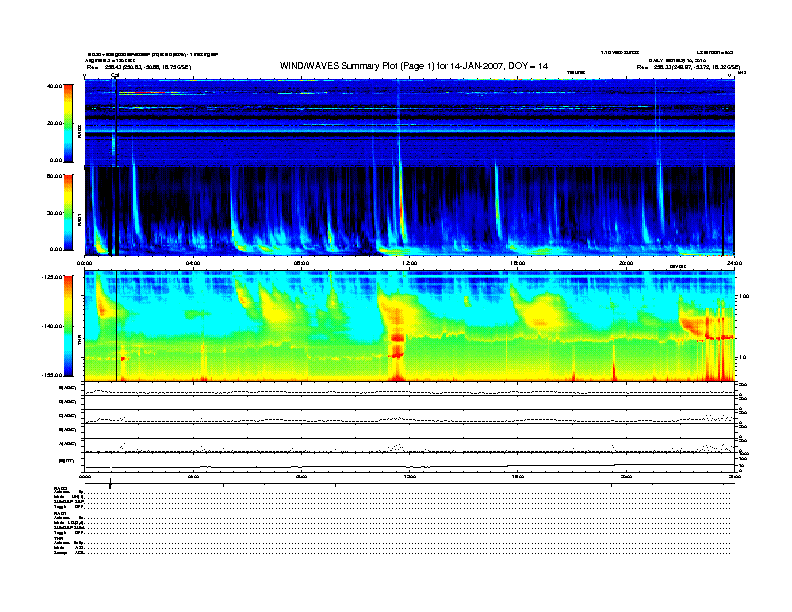This screenshot has height=612, width=792.
Task: Click the 30.00 label on RAD1 color scale
Action: click(54, 213)
